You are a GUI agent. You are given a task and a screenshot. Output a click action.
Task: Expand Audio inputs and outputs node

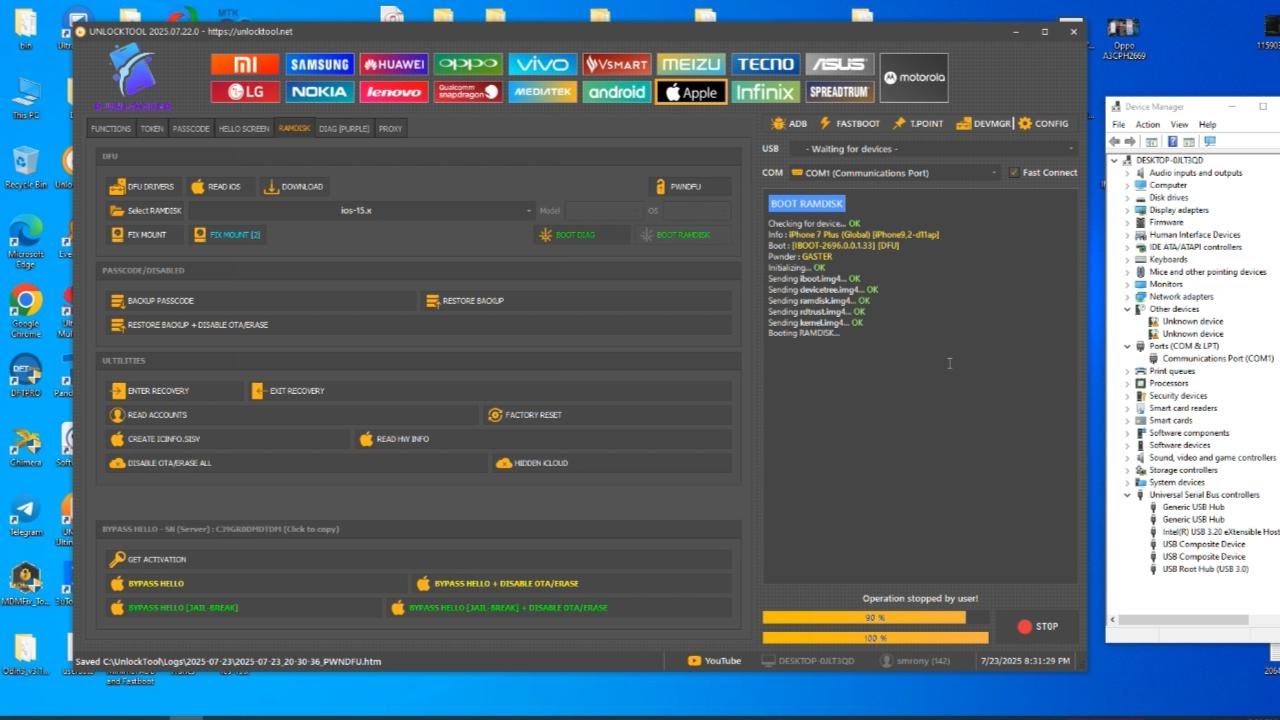1128,173
